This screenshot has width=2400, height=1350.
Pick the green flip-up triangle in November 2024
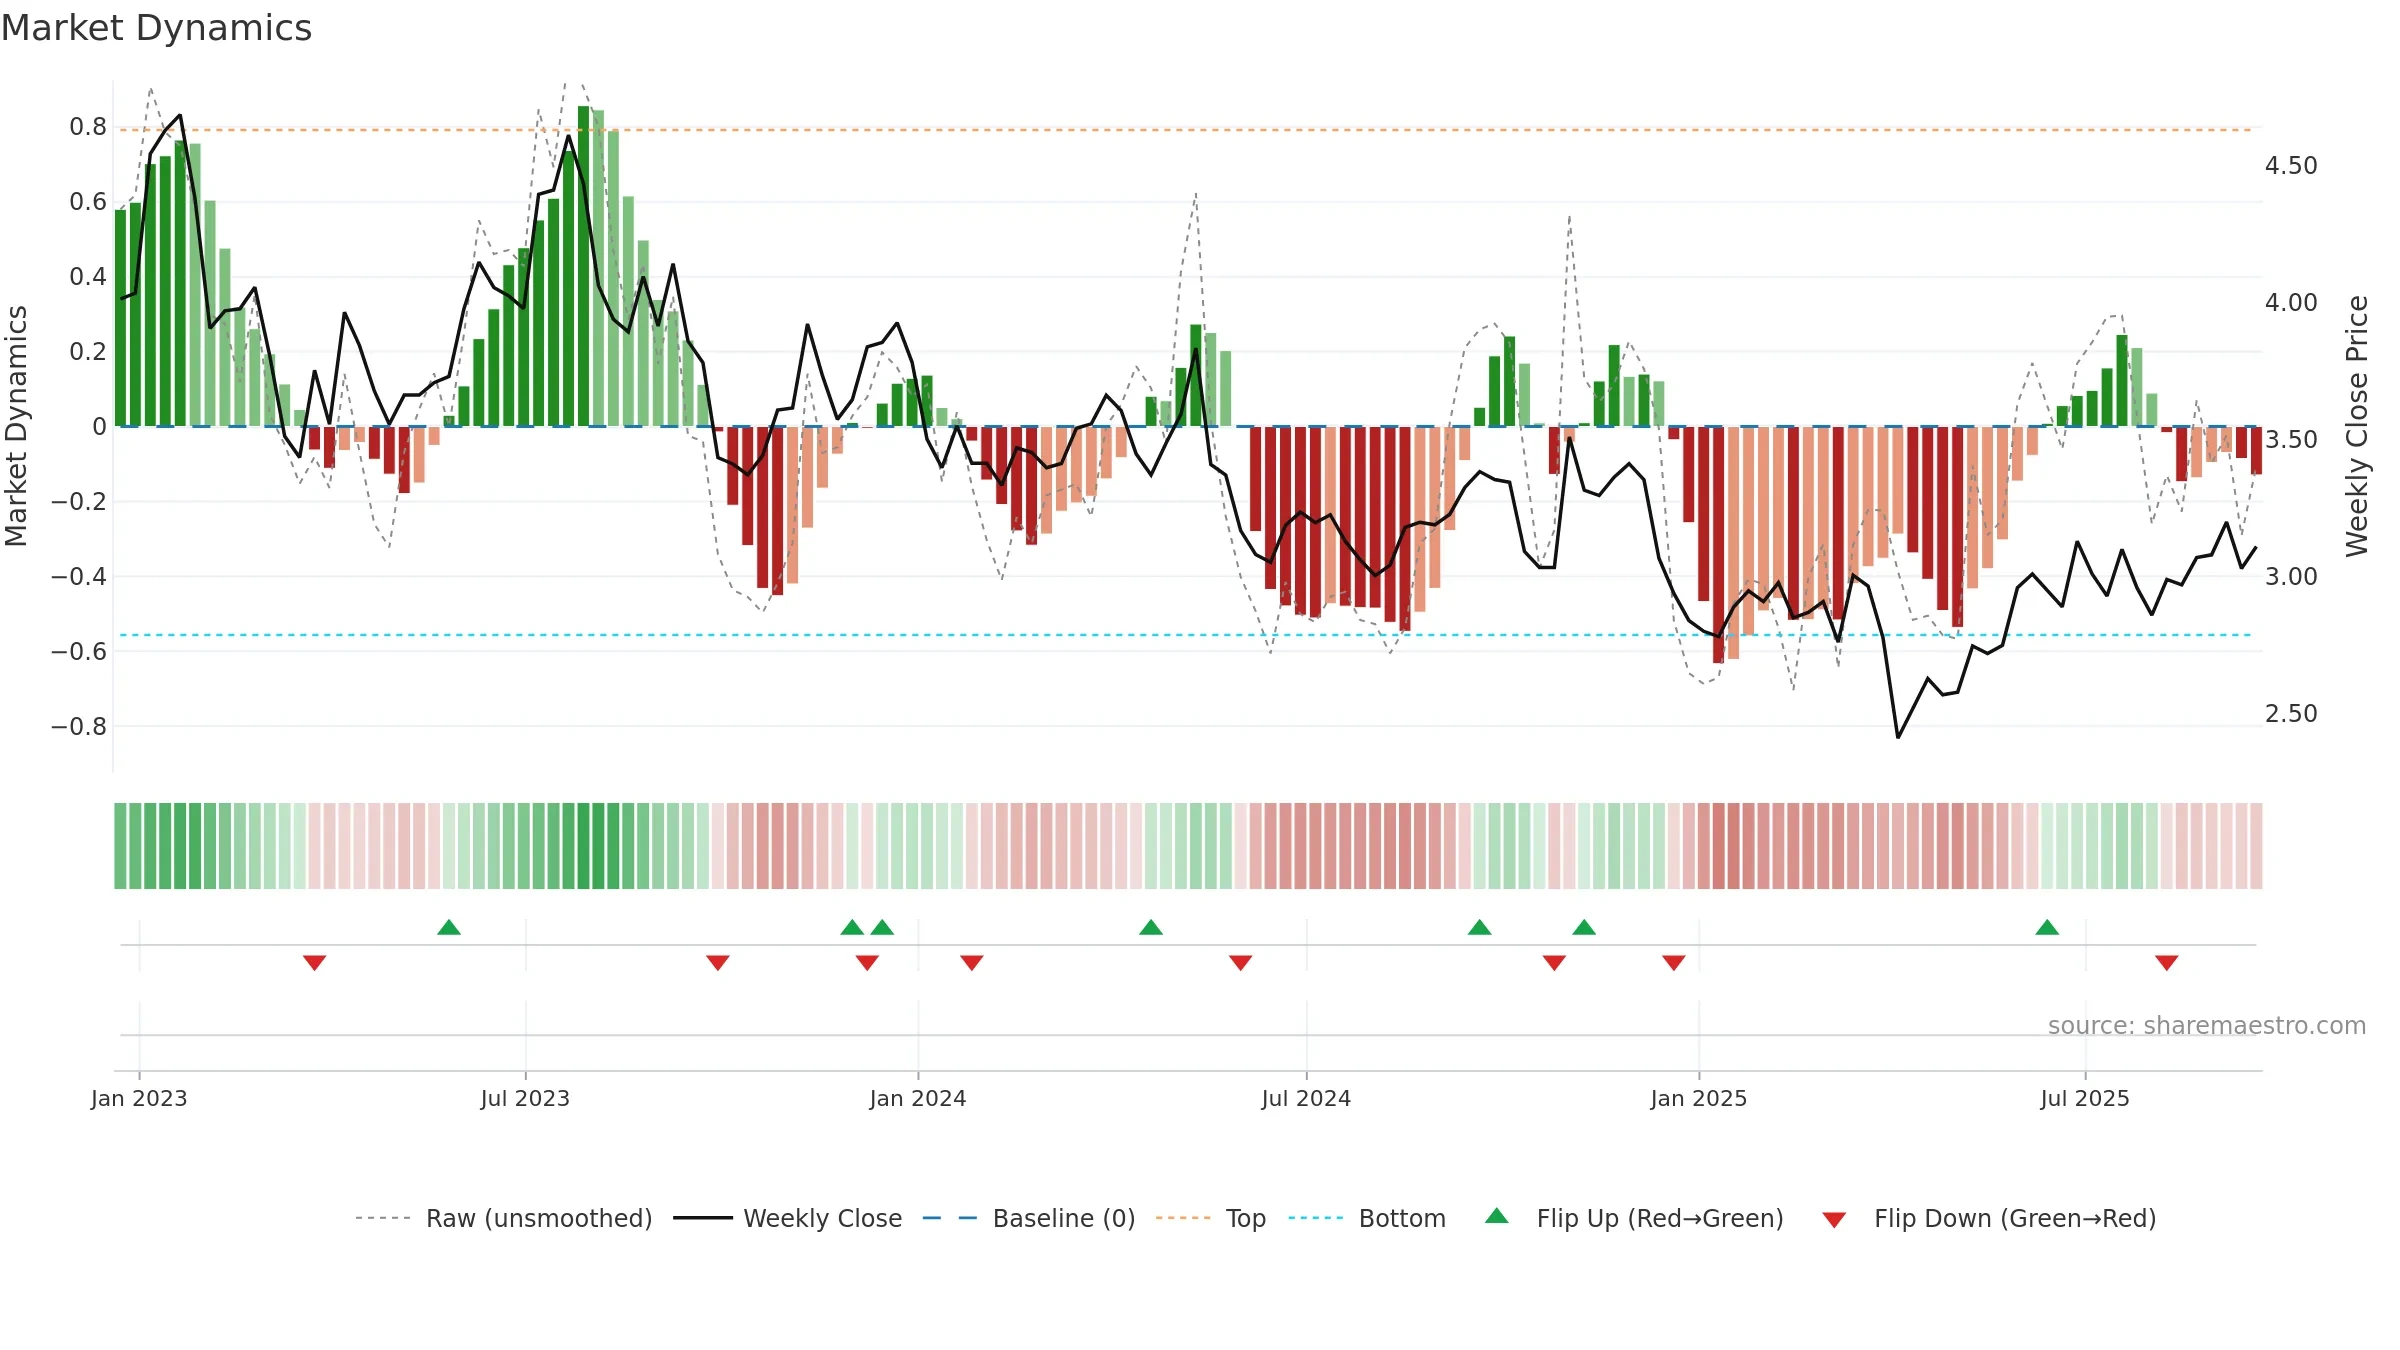1584,927
